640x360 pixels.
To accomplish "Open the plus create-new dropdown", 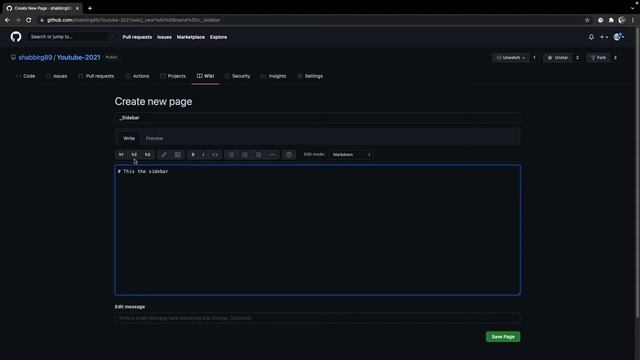I will (604, 37).
